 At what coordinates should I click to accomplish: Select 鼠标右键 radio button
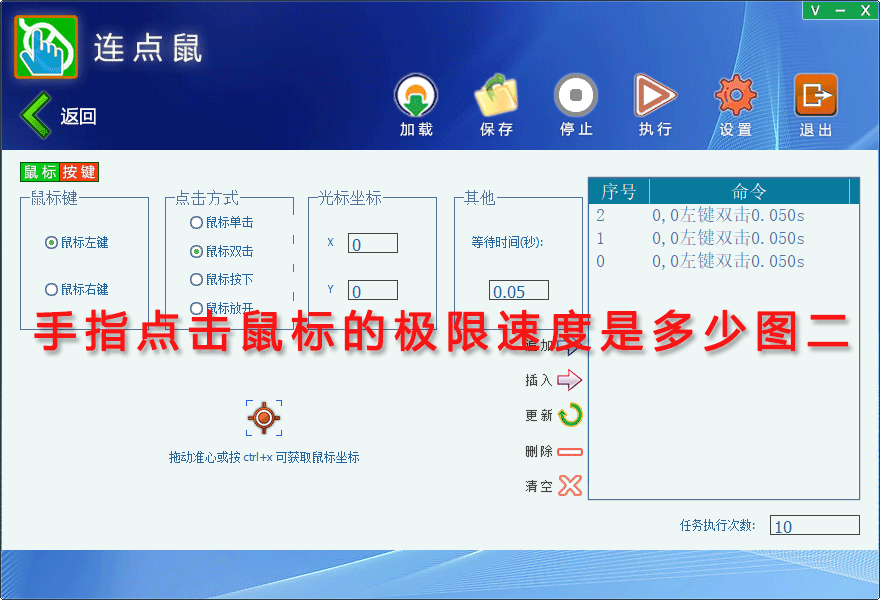(x=51, y=289)
